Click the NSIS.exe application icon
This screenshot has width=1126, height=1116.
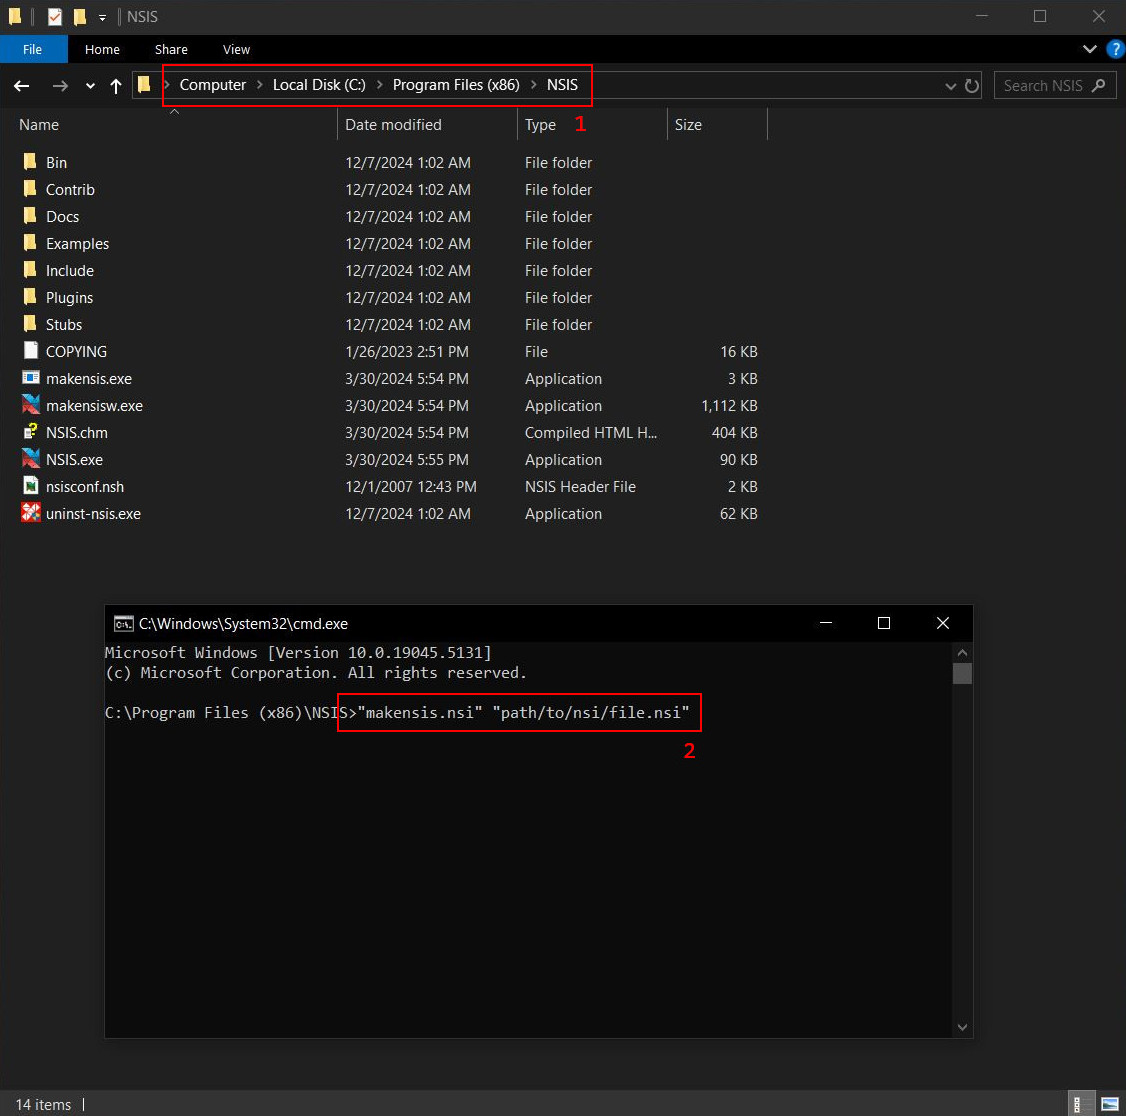point(30,458)
